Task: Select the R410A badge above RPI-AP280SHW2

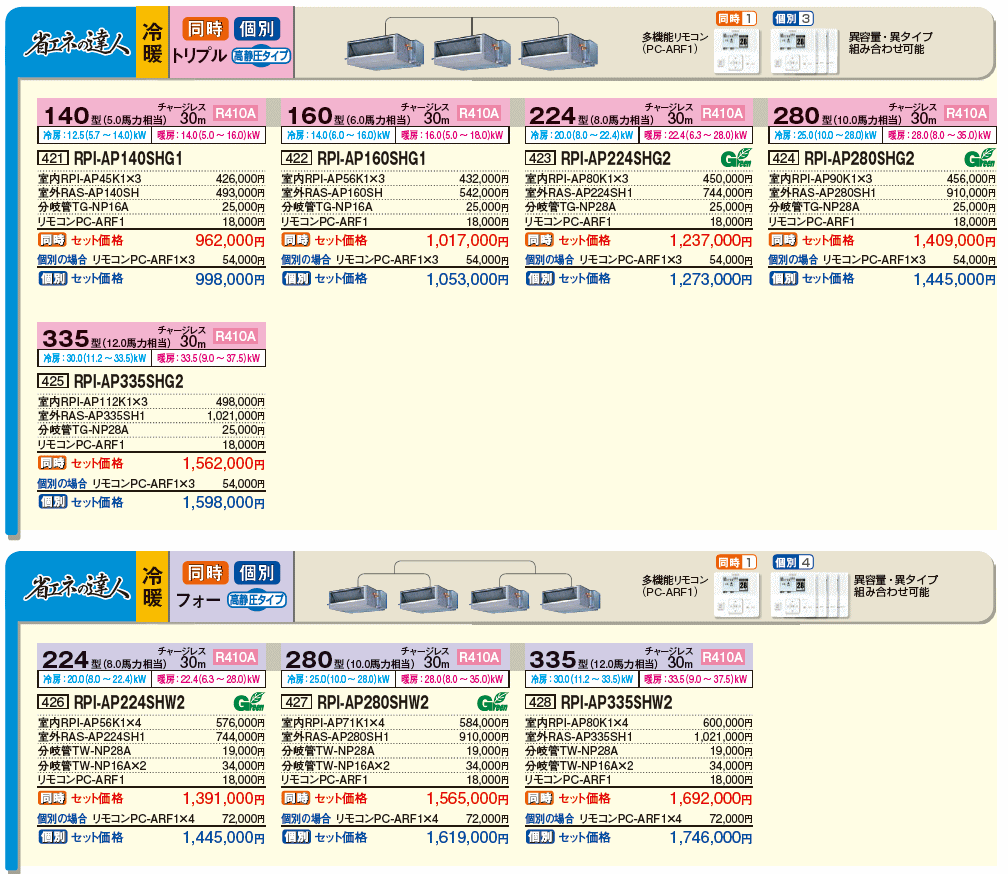Action: [479, 657]
